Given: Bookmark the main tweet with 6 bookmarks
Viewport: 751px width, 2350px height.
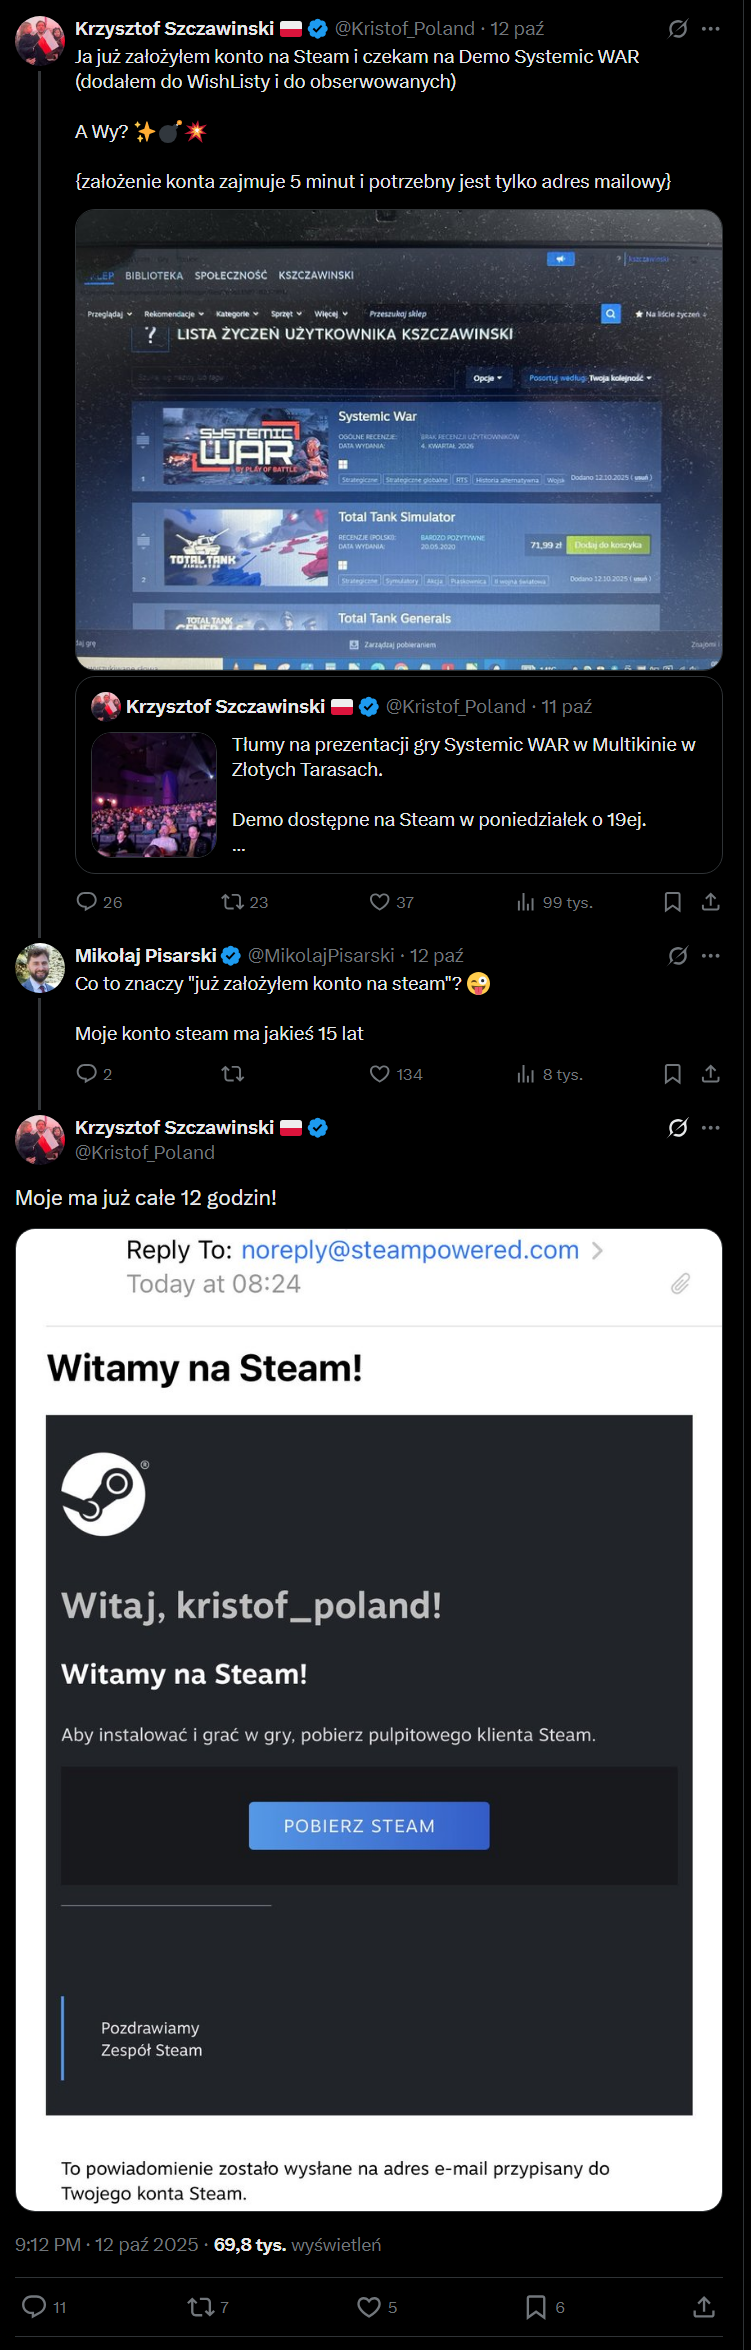Looking at the screenshot, I should [536, 2307].
